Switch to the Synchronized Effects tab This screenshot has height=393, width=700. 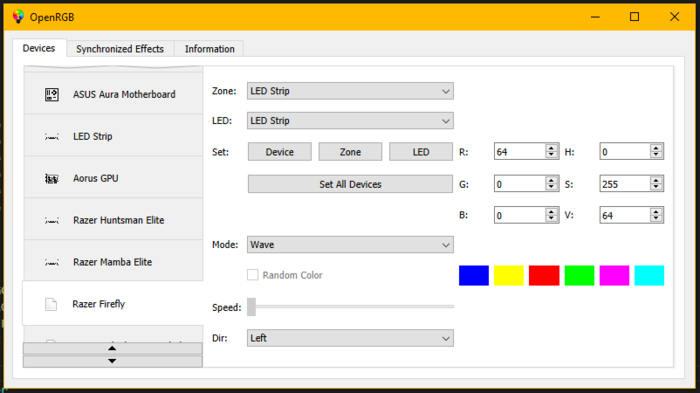pyautogui.click(x=120, y=49)
